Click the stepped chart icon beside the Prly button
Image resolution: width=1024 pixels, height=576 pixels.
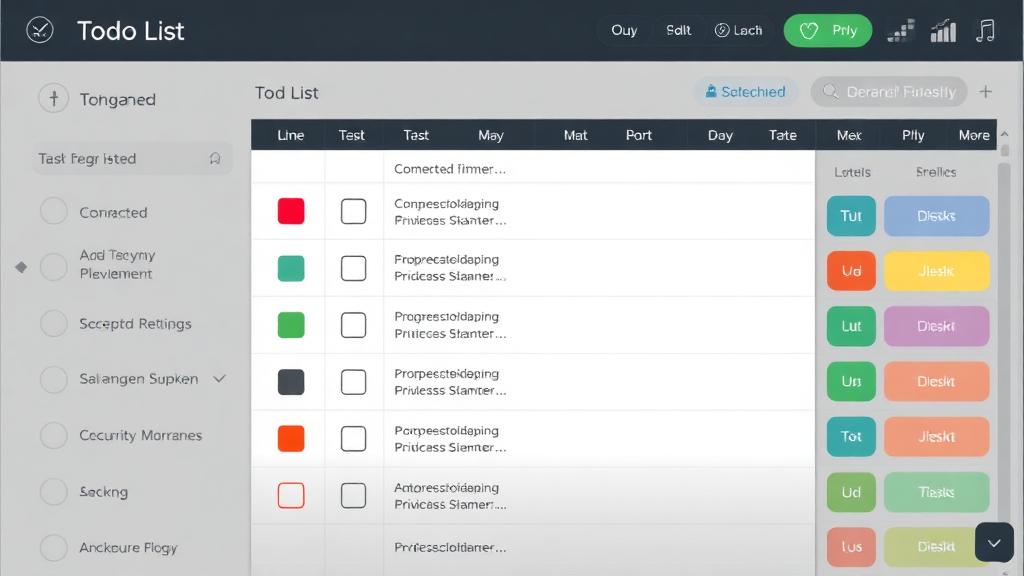(898, 30)
